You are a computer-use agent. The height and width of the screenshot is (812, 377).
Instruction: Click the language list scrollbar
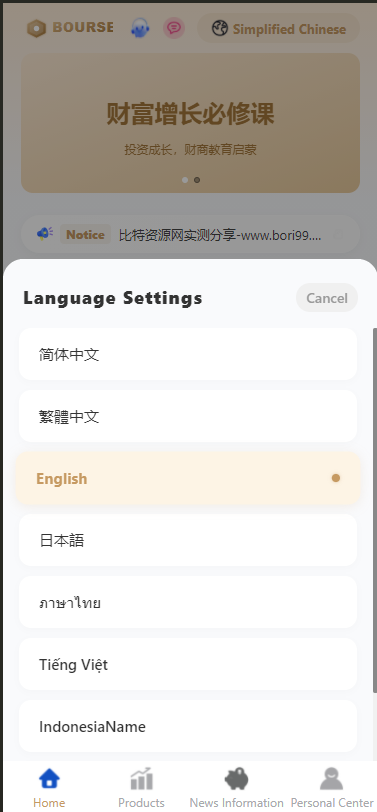pyautogui.click(x=374, y=510)
